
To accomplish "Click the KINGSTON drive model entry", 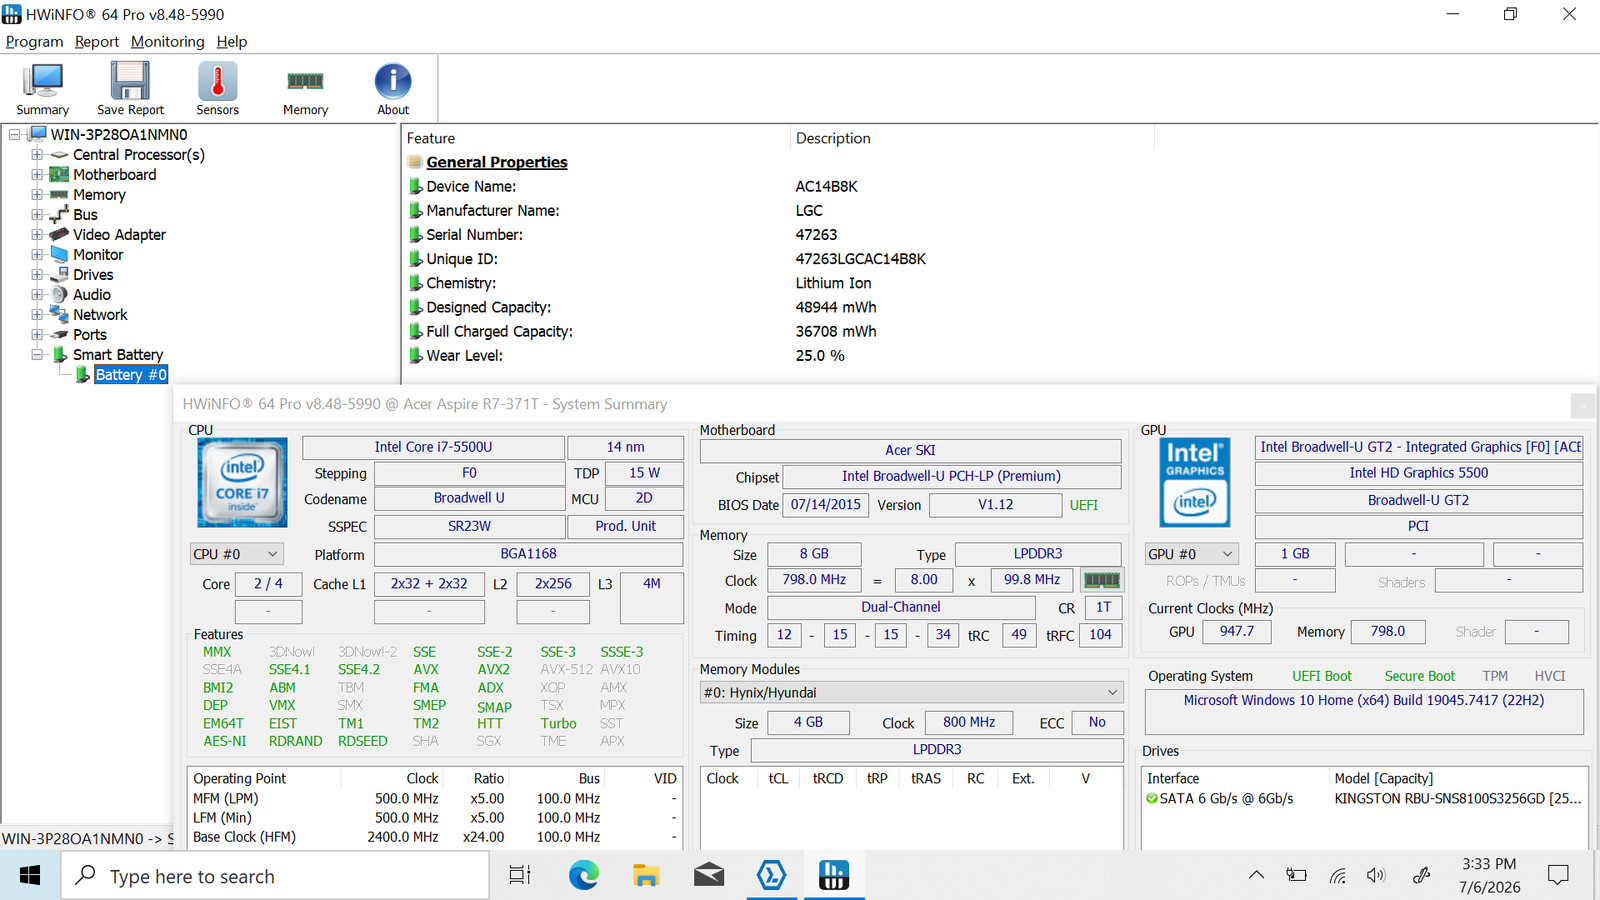I will pyautogui.click(x=1457, y=798).
